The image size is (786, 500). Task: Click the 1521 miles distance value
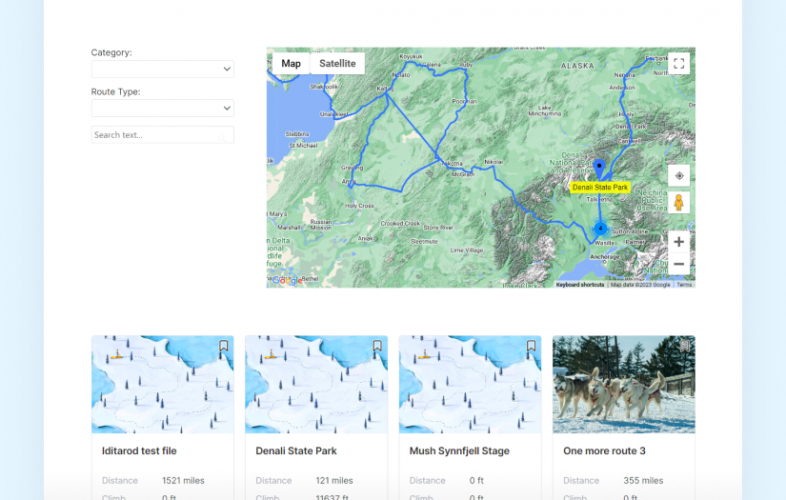pos(183,480)
